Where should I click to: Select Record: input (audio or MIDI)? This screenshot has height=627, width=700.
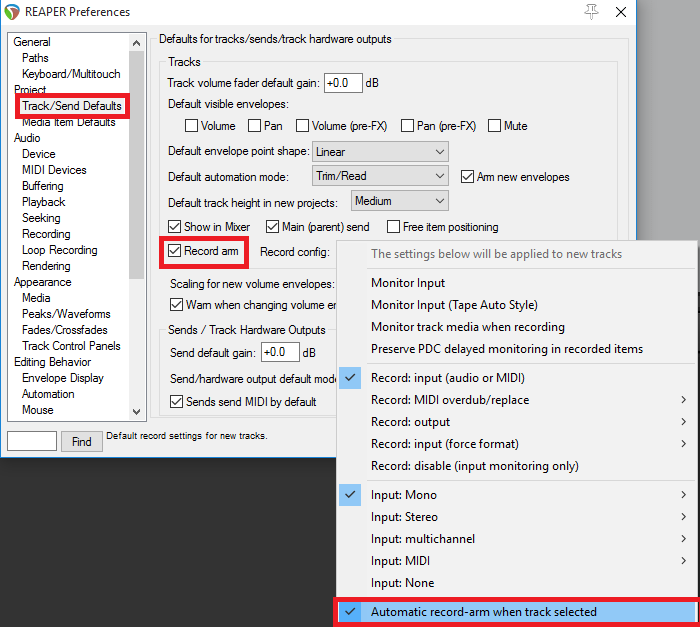[517, 378]
